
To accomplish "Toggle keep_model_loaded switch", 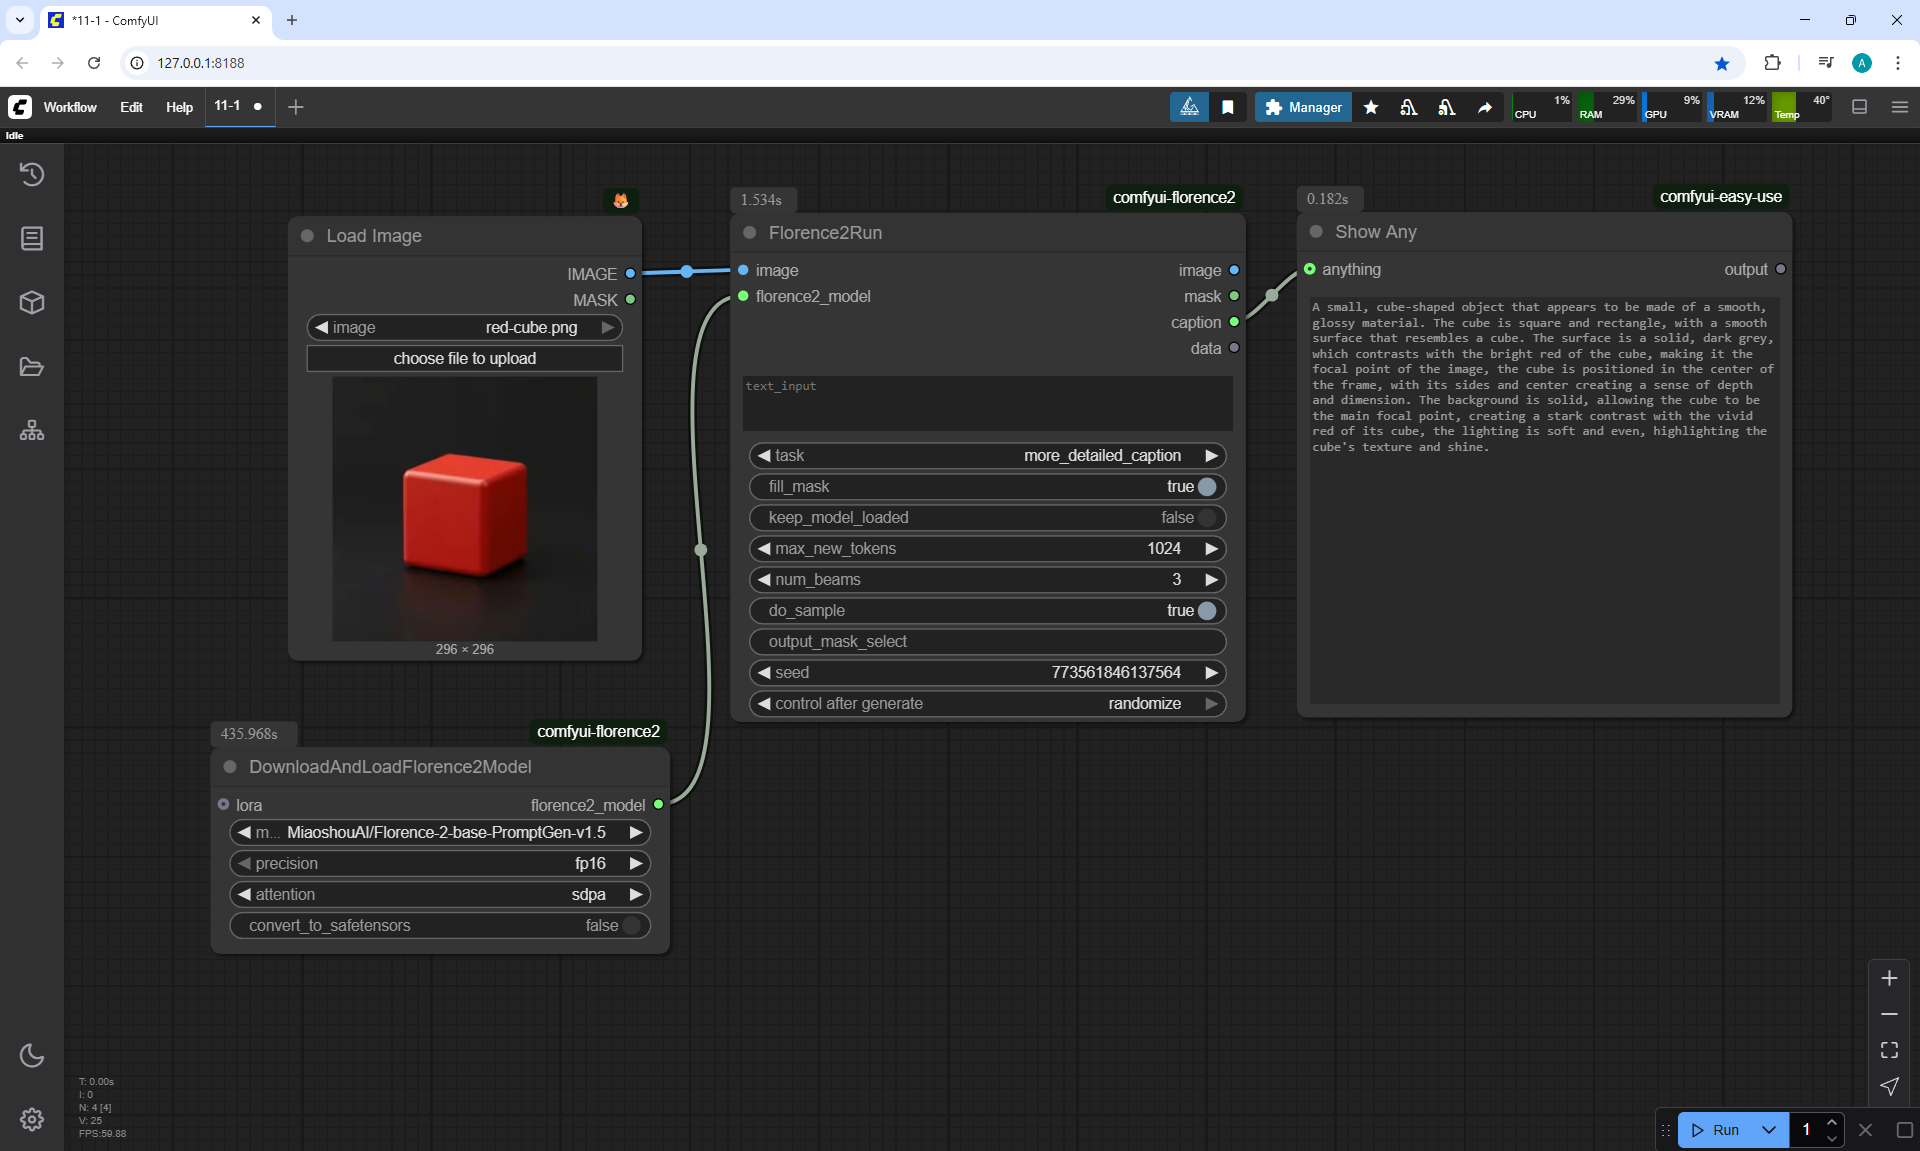I will click(1207, 518).
